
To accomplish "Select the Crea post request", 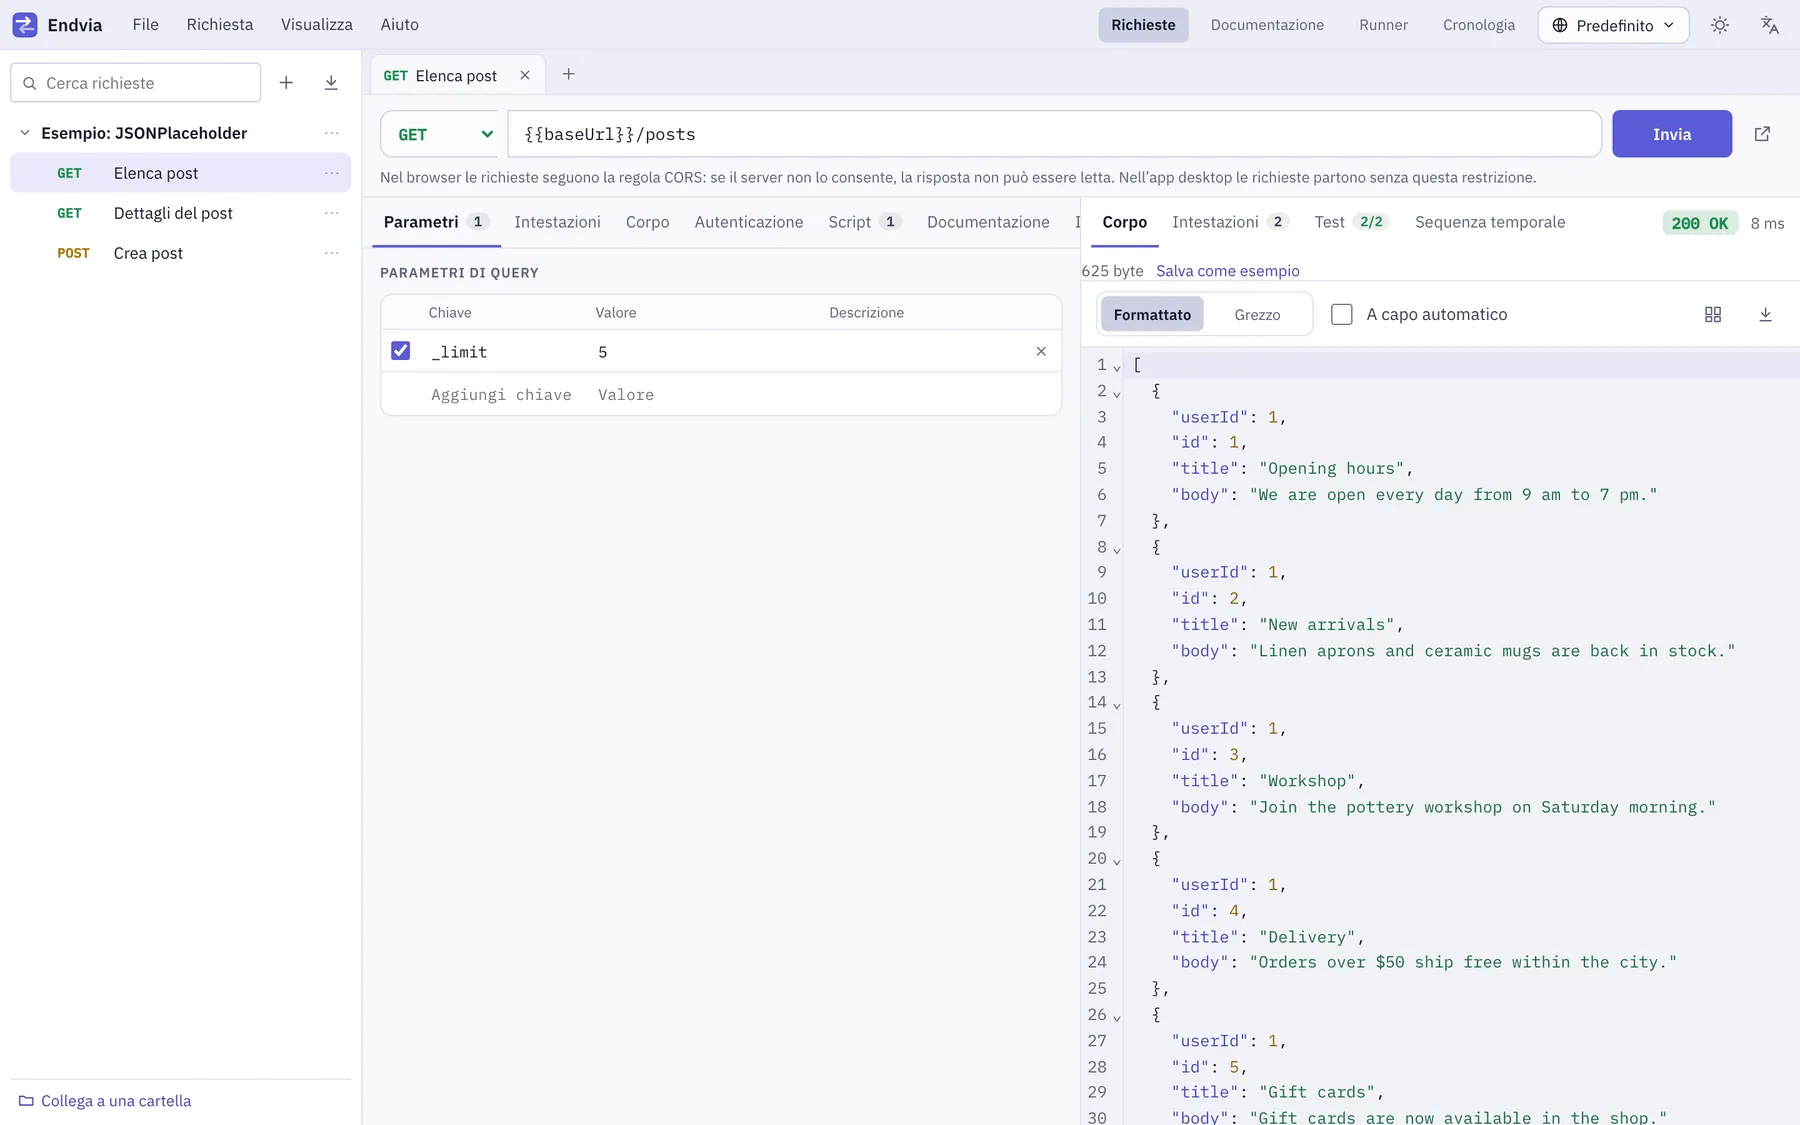I will coord(180,253).
